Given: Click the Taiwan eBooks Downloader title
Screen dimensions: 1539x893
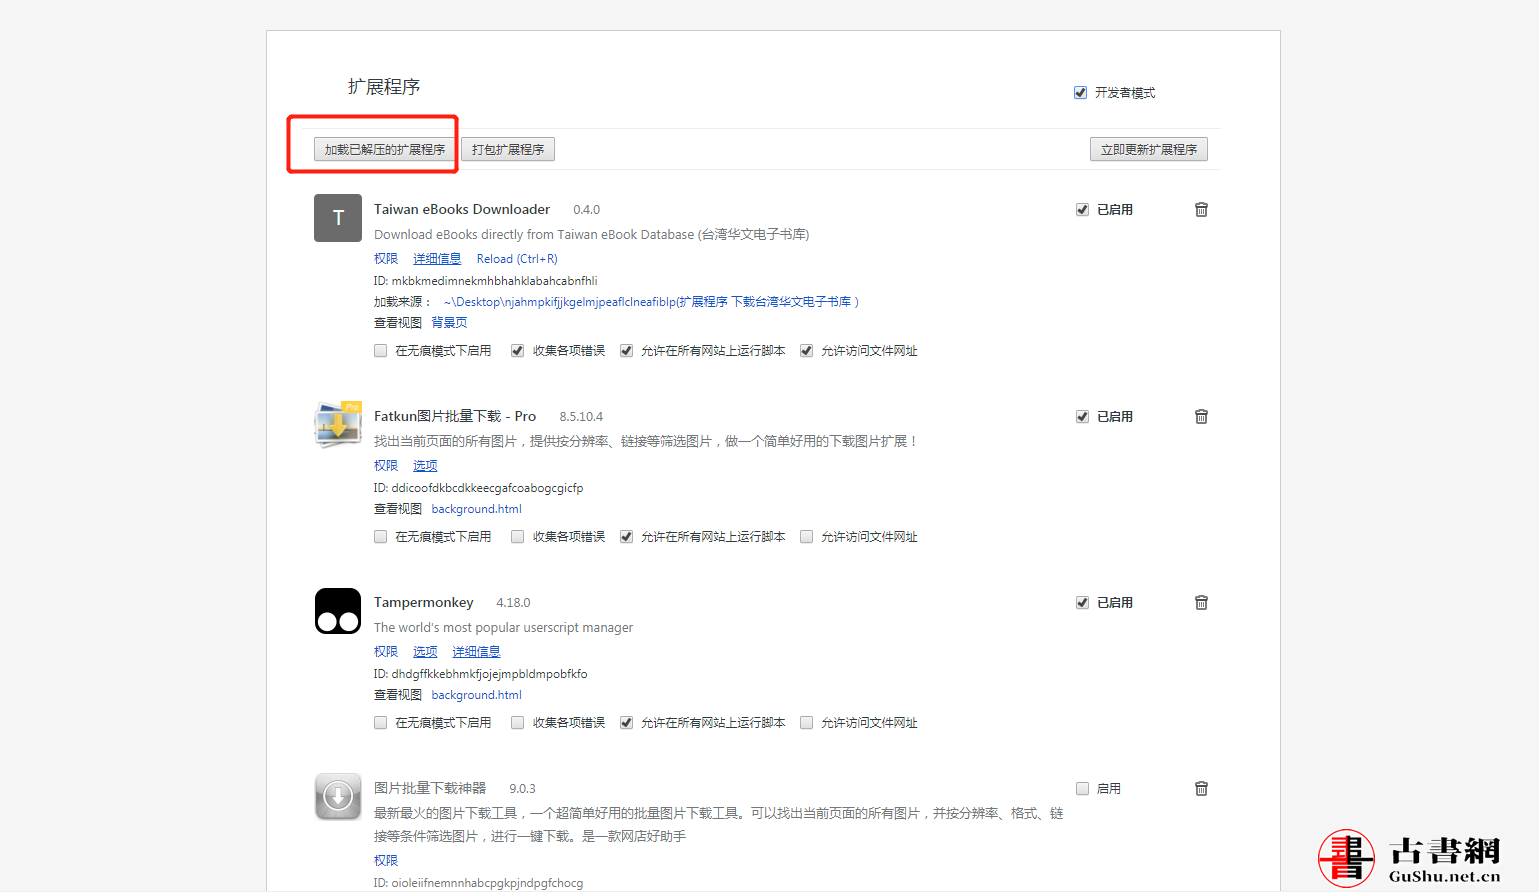Looking at the screenshot, I should coord(462,209).
